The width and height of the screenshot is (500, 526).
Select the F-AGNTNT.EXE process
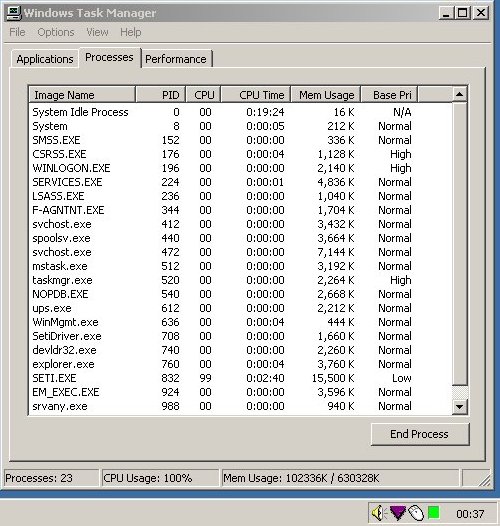pos(240,210)
